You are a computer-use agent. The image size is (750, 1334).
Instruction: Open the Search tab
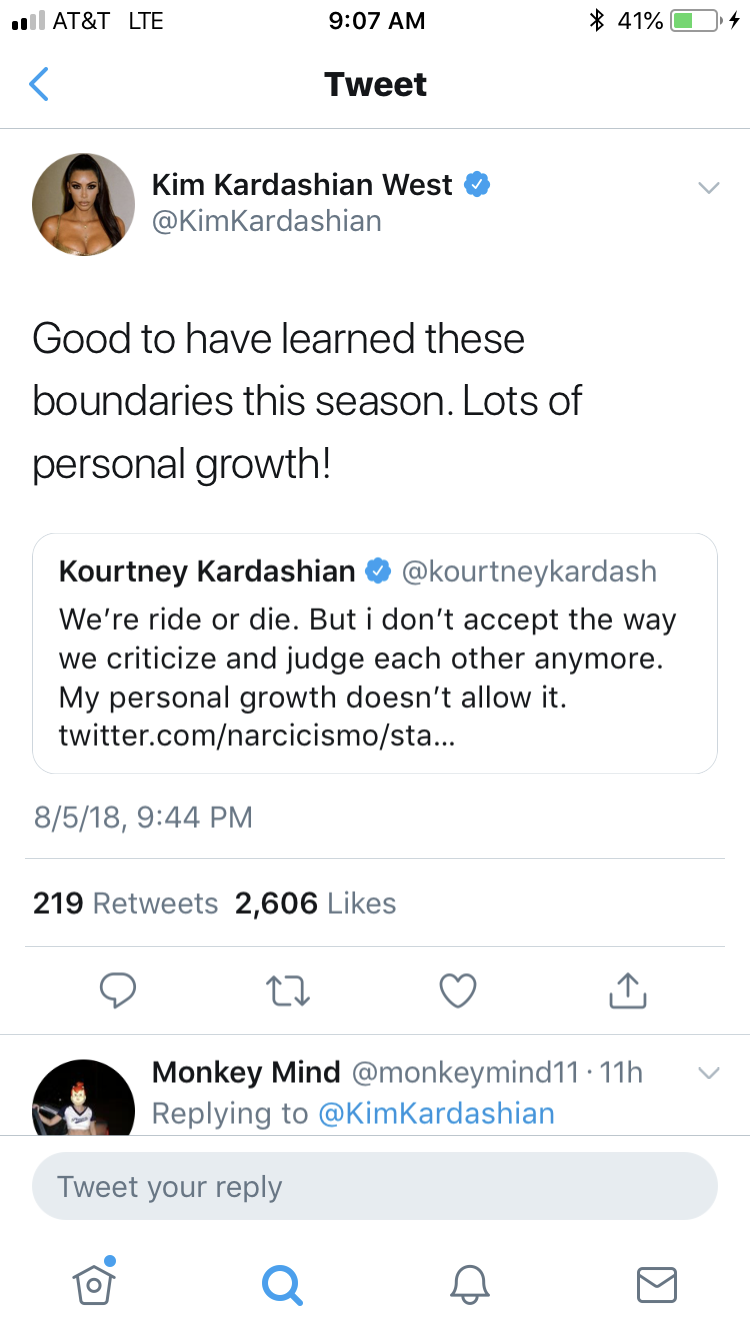coord(281,1282)
